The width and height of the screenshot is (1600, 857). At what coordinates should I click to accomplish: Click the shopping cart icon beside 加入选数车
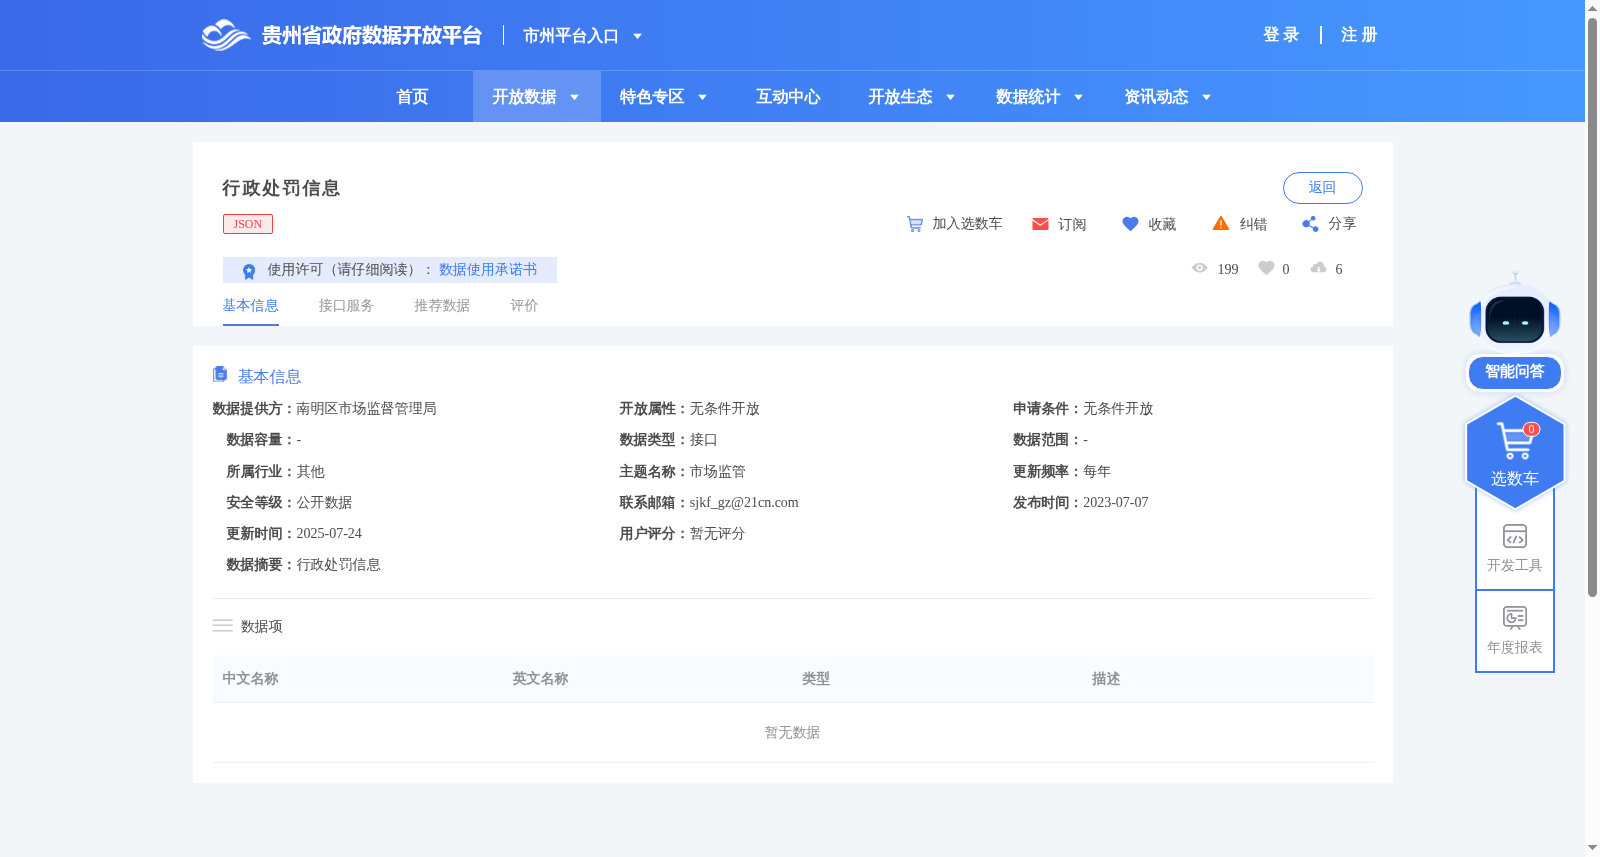coord(915,224)
